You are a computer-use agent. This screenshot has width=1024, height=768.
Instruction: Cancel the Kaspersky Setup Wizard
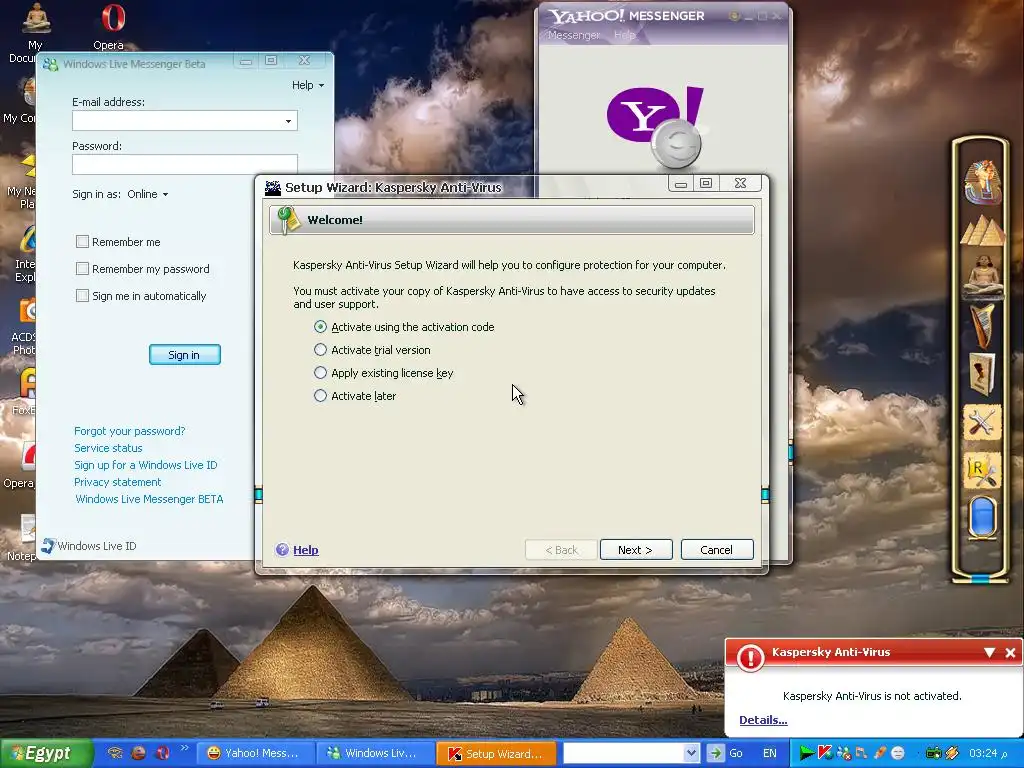(717, 550)
